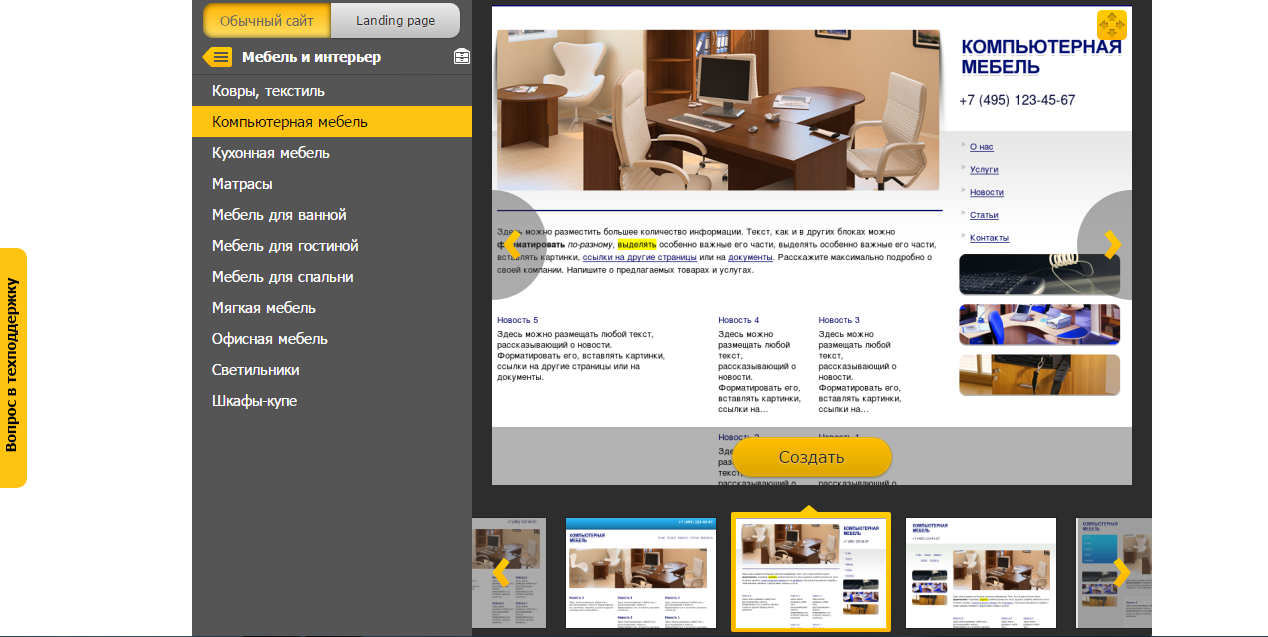
Task: Click the fullscreen expand icon on preview
Action: point(1112,25)
